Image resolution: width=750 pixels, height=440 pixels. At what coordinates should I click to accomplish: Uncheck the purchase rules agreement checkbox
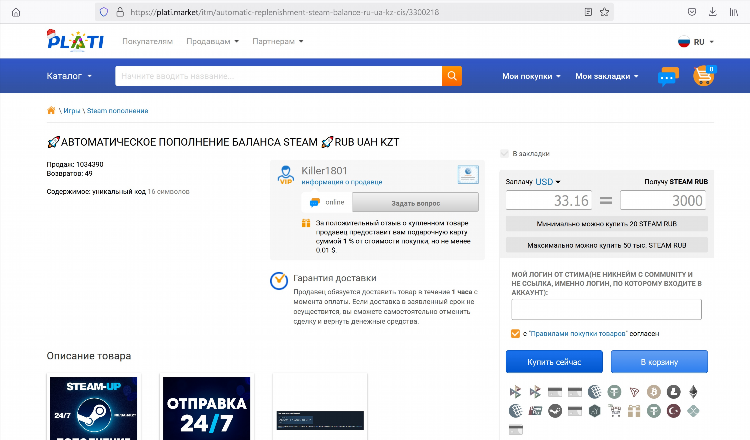[515, 333]
